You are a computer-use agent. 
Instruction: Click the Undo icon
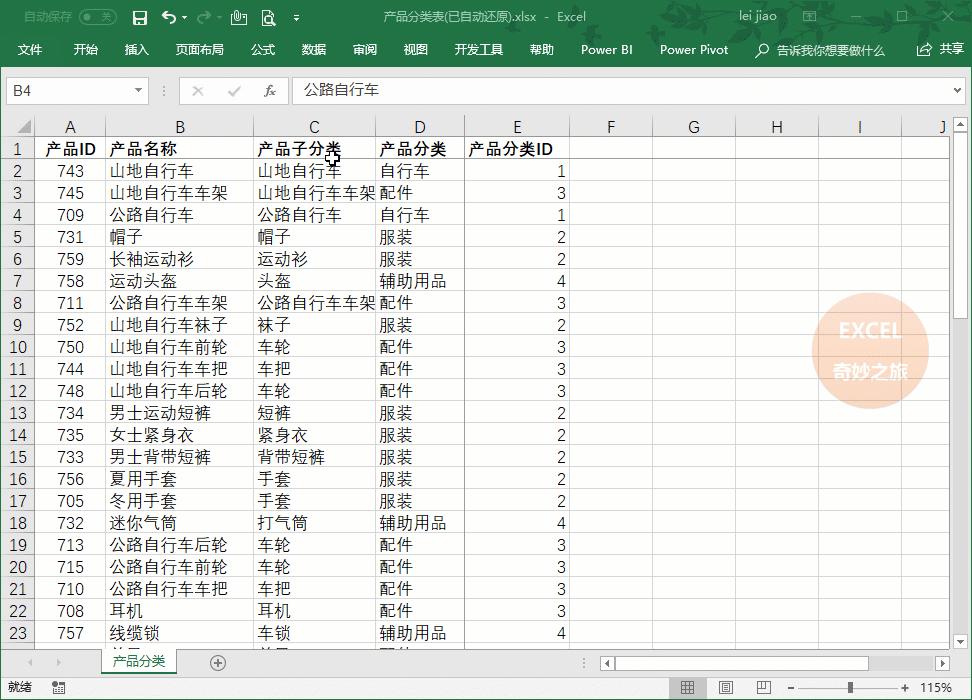pos(170,17)
